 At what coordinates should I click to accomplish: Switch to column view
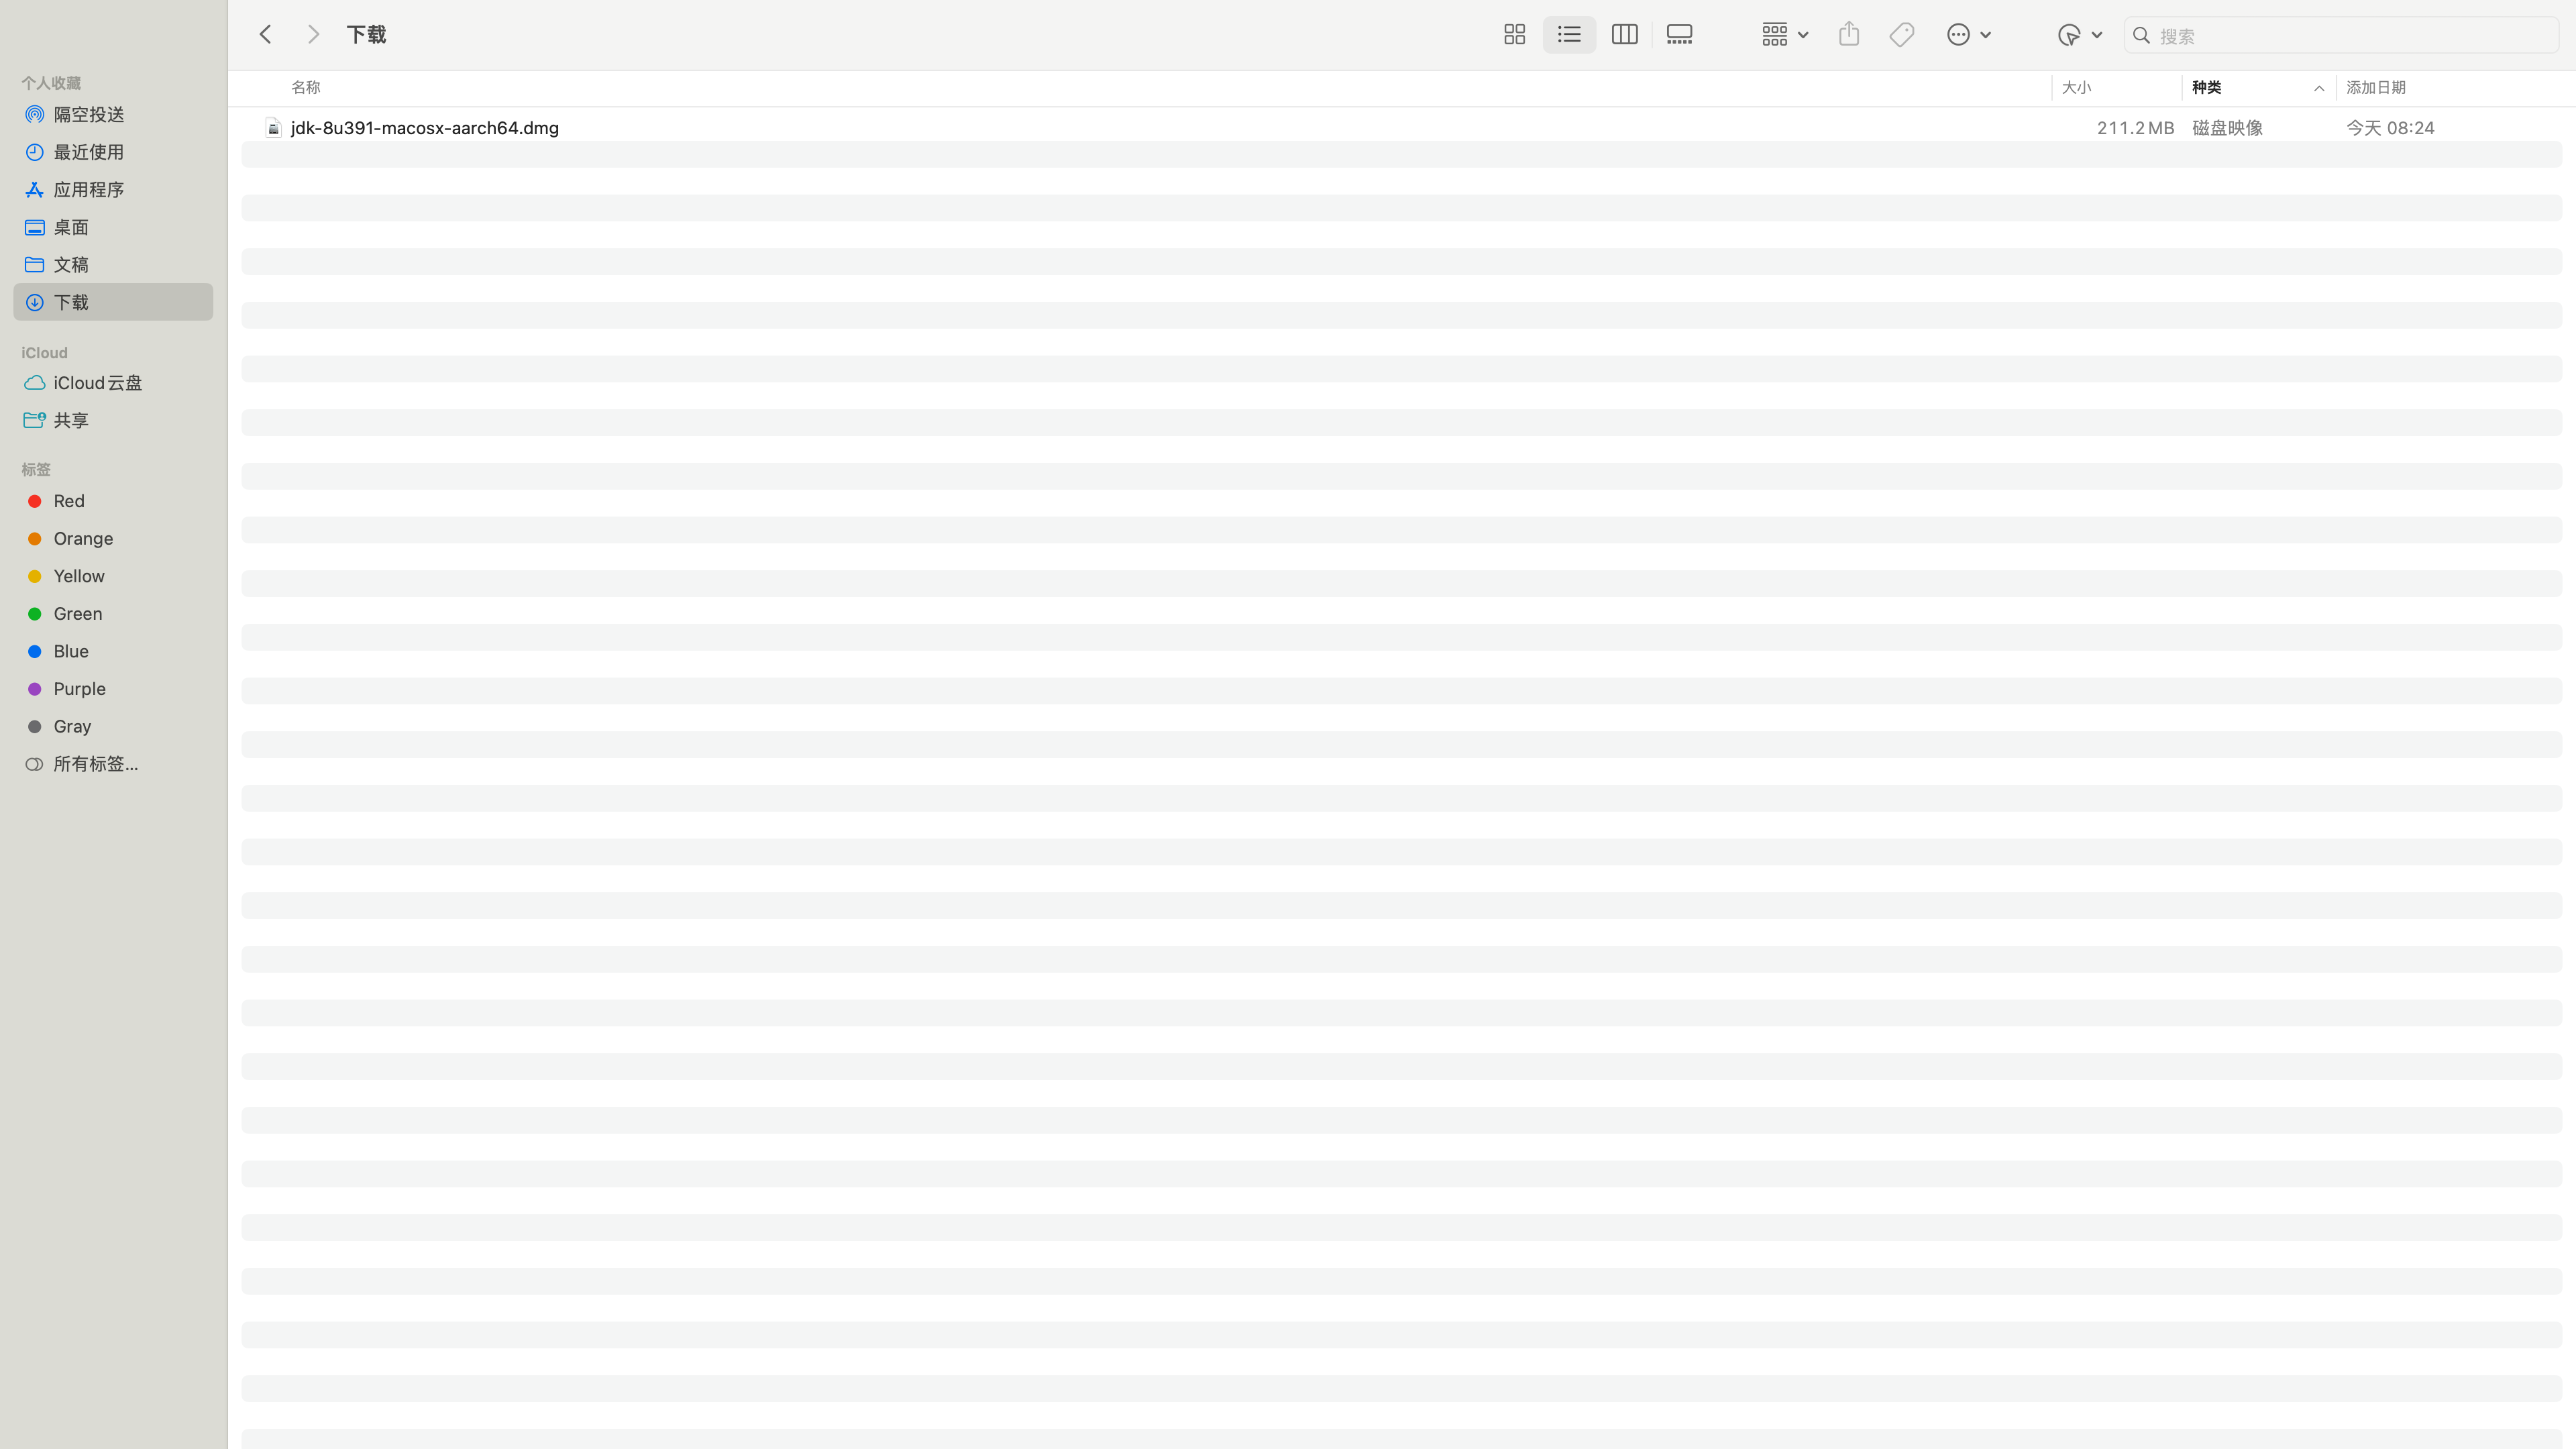pos(1624,35)
